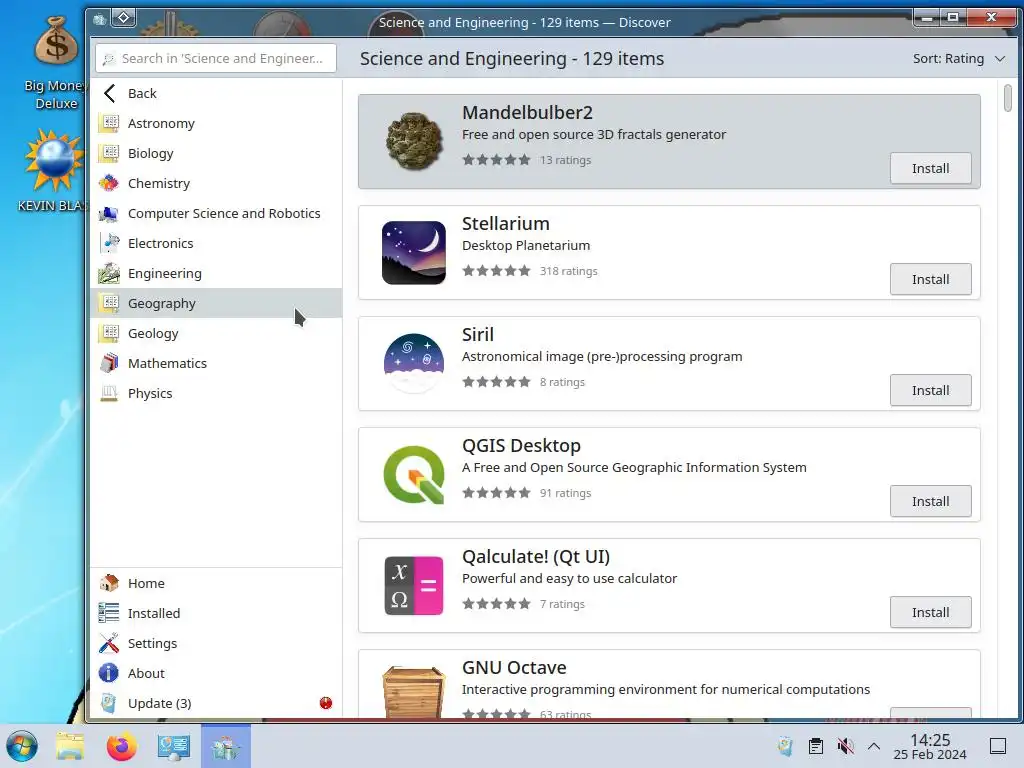Open the Electronics category
1024x768 pixels.
click(x=216, y=244)
